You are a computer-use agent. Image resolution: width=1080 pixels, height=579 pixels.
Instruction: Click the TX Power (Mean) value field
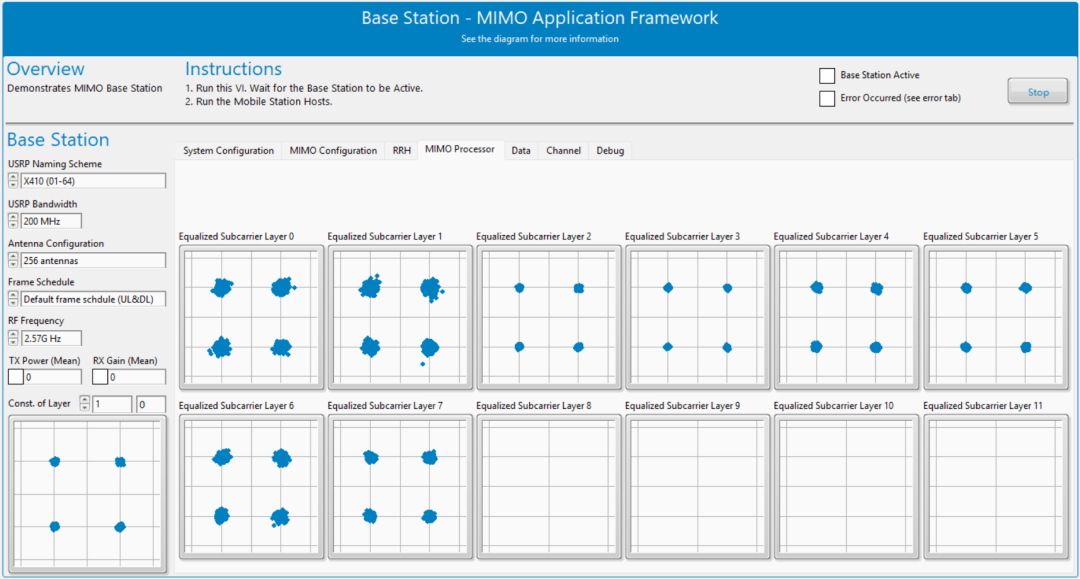pos(52,377)
